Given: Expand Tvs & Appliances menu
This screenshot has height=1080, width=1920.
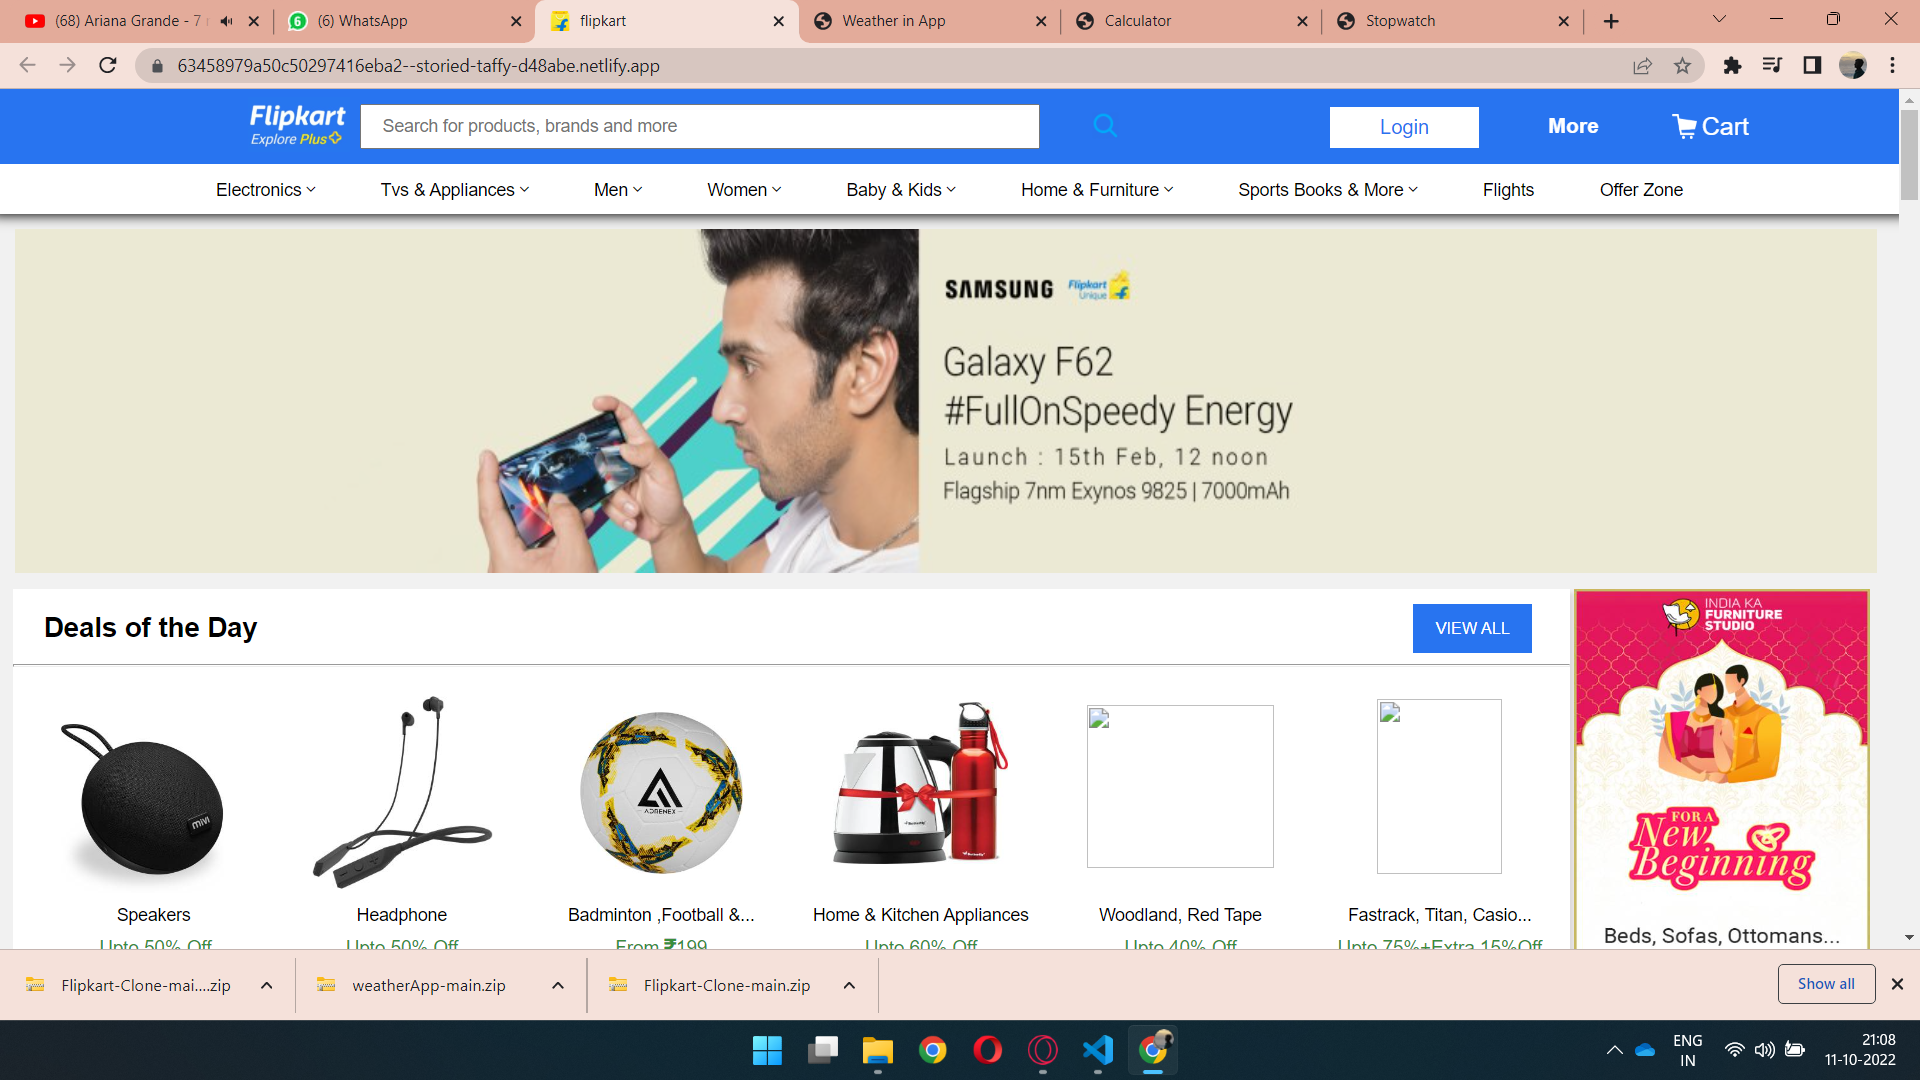Looking at the screenshot, I should pos(454,190).
